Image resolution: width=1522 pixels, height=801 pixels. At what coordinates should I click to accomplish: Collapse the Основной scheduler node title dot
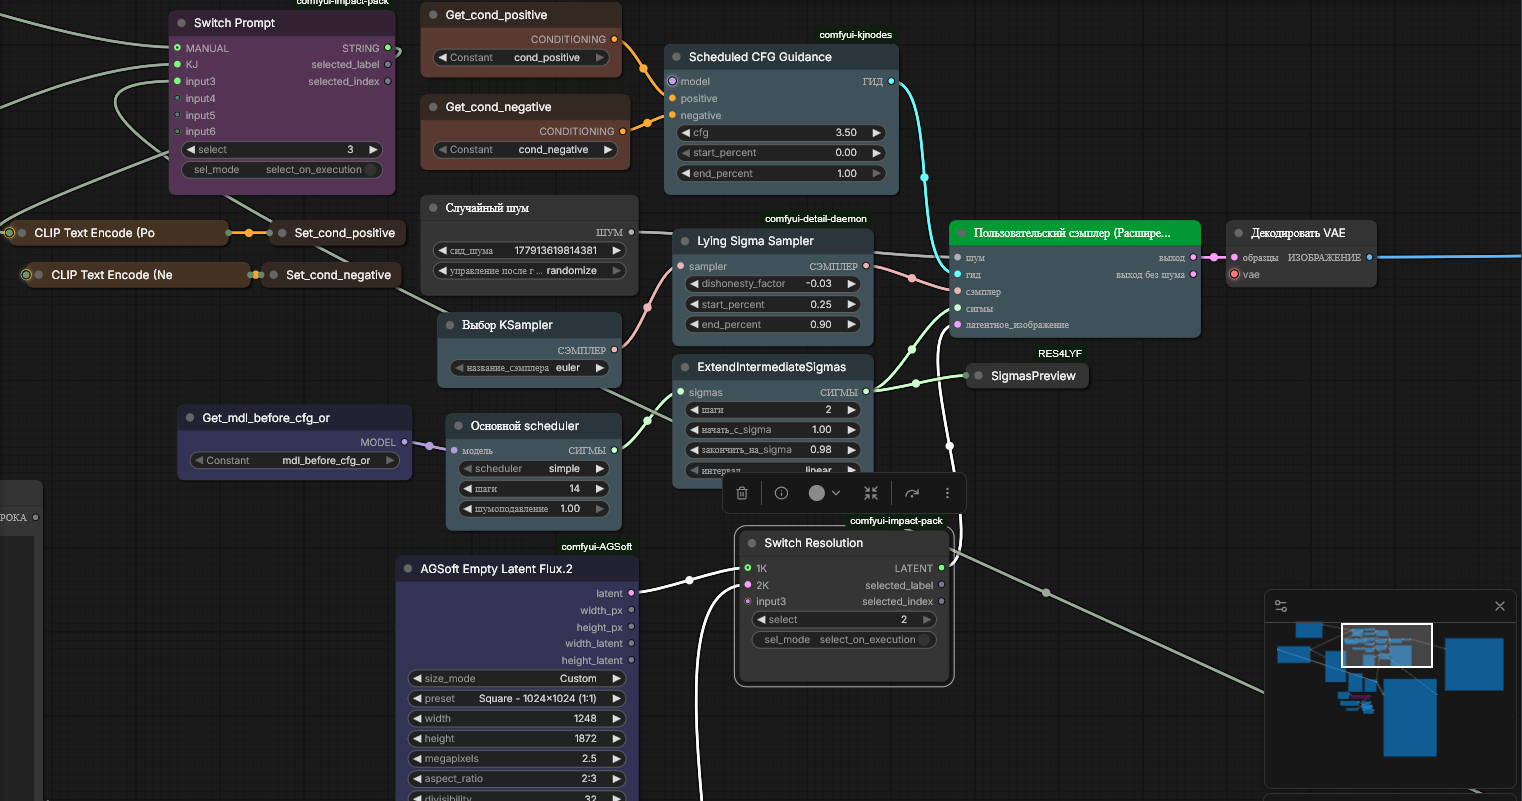[458, 426]
